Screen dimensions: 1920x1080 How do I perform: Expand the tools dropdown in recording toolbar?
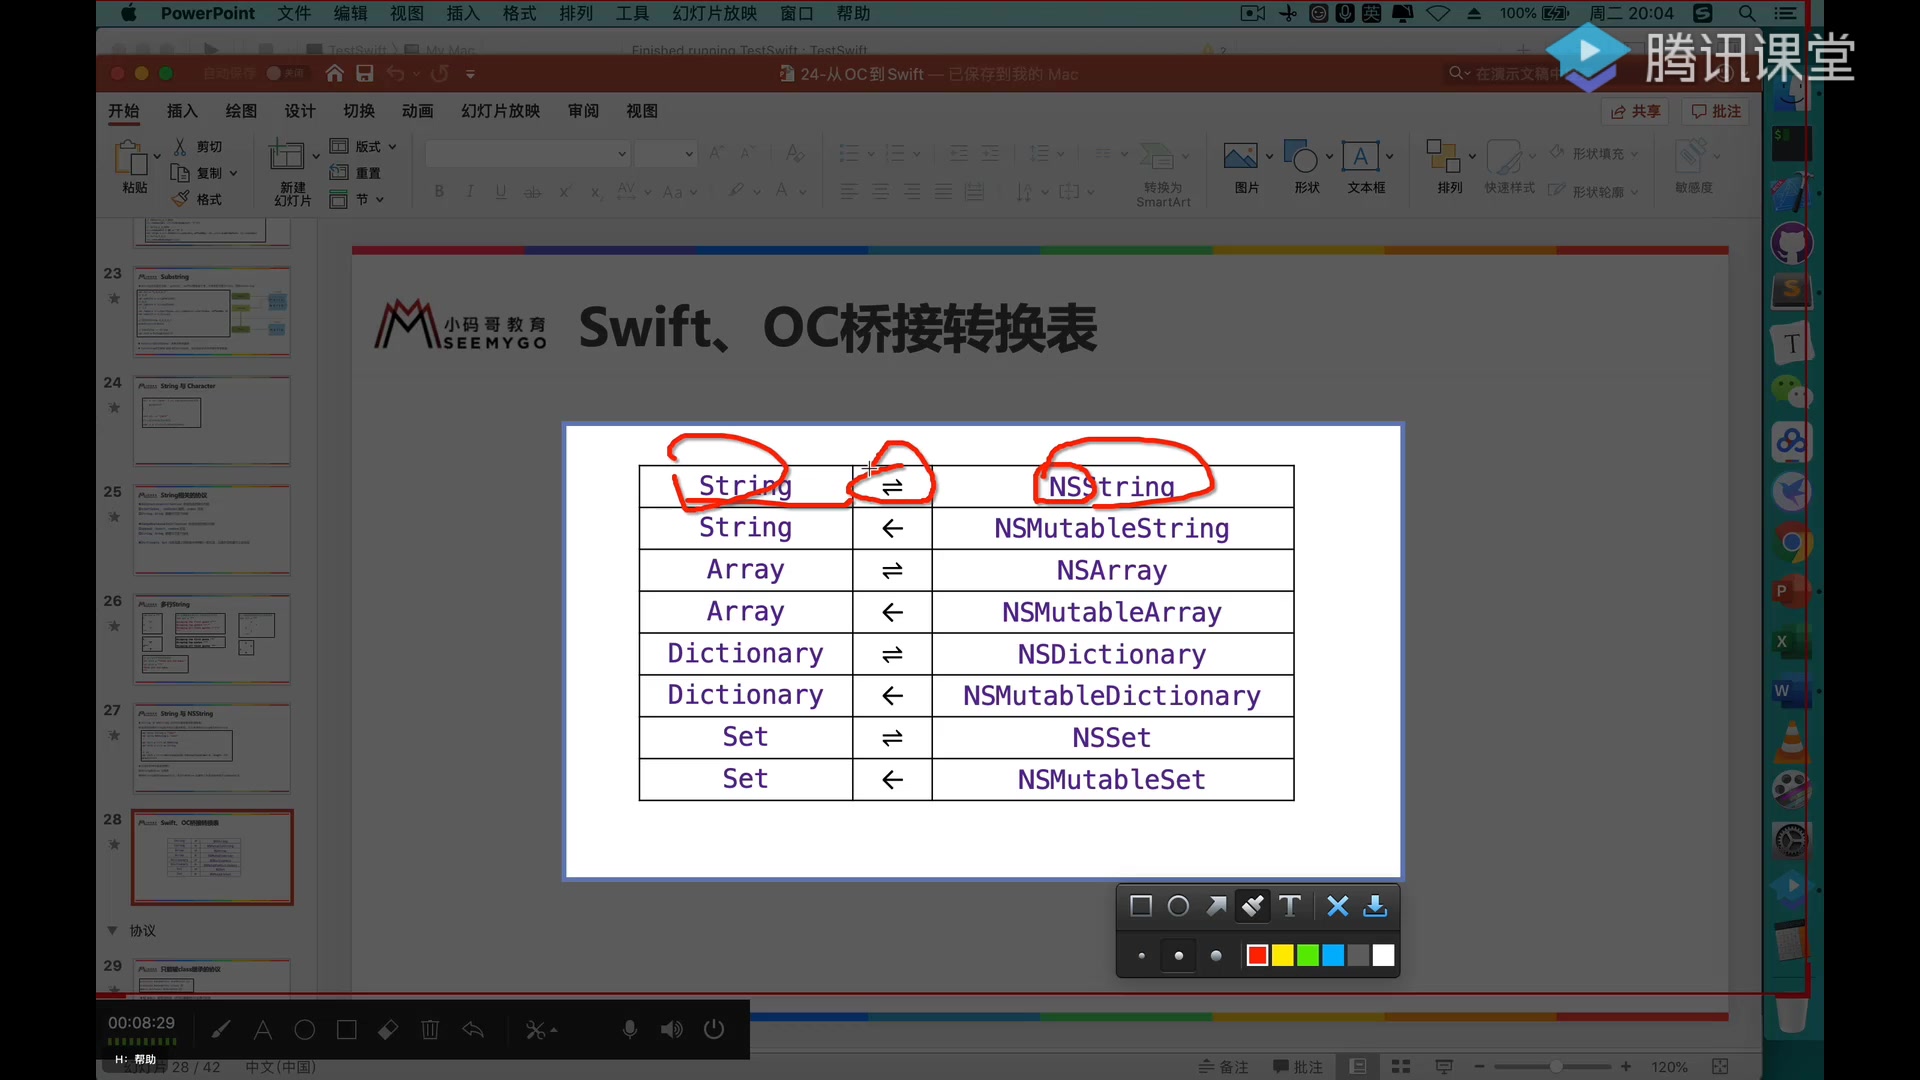point(542,1030)
